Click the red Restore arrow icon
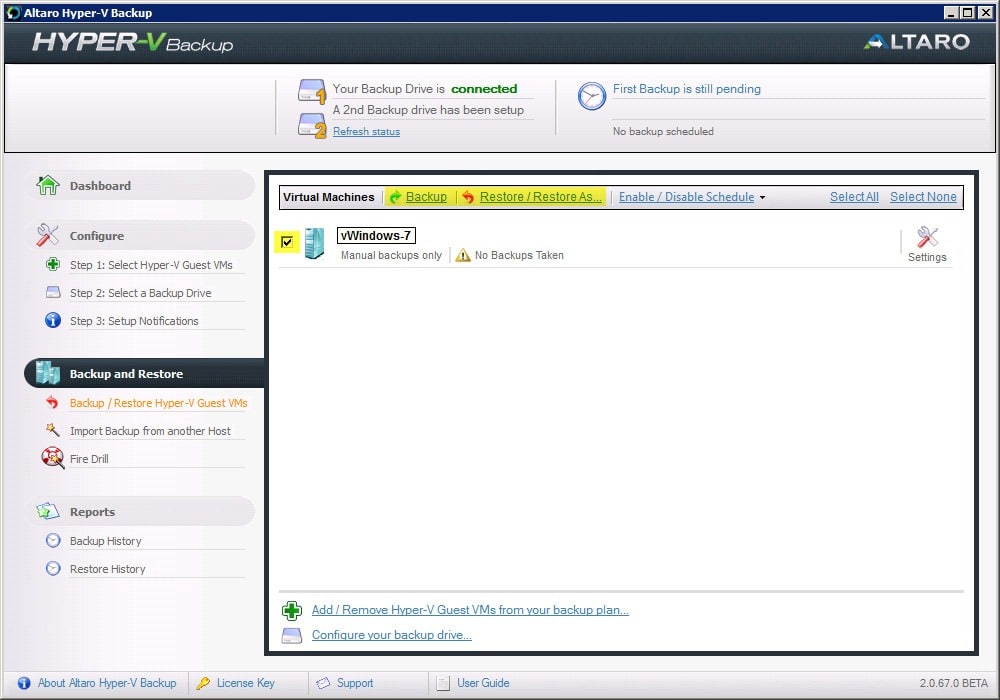 point(468,197)
